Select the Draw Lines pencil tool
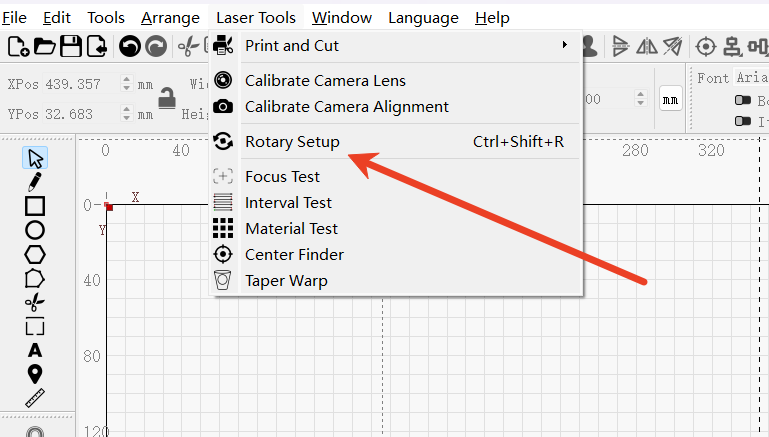Viewport: 769px width, 437px height. coord(35,182)
